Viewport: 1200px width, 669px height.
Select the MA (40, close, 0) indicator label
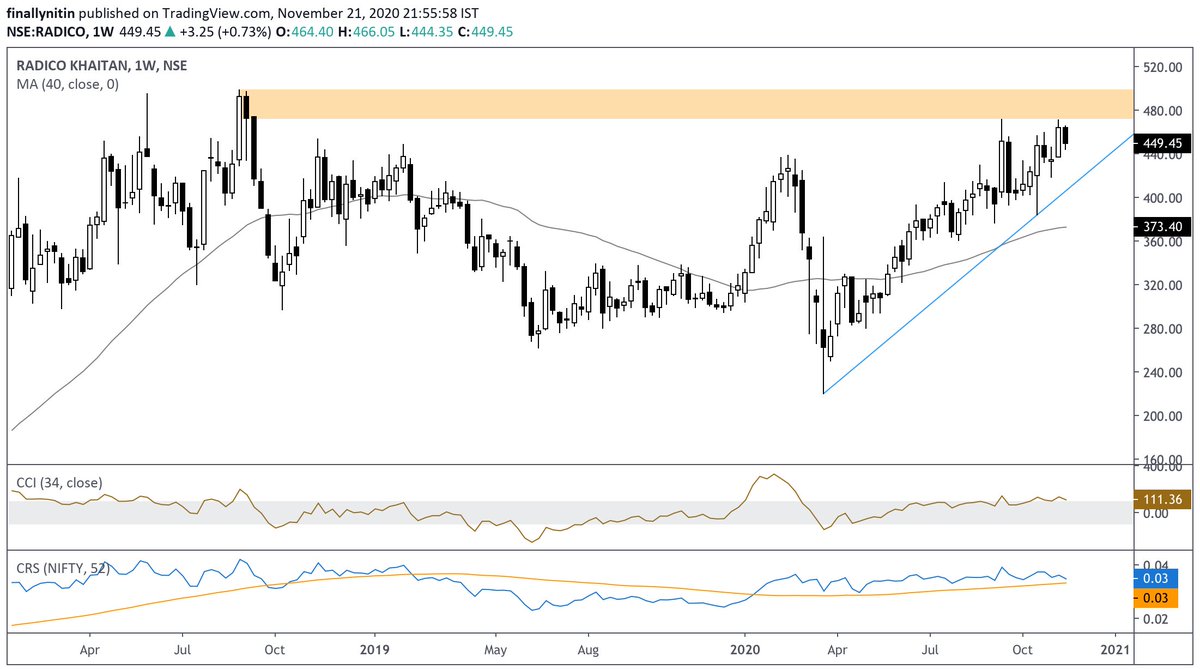tap(67, 84)
